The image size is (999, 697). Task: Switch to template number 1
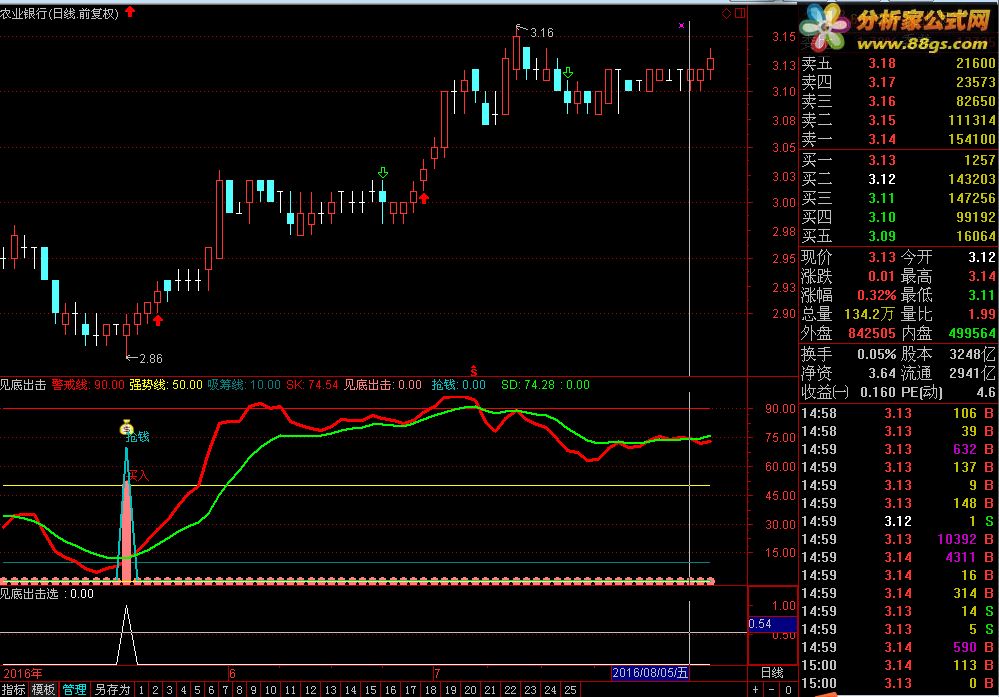pyautogui.click(x=141, y=690)
